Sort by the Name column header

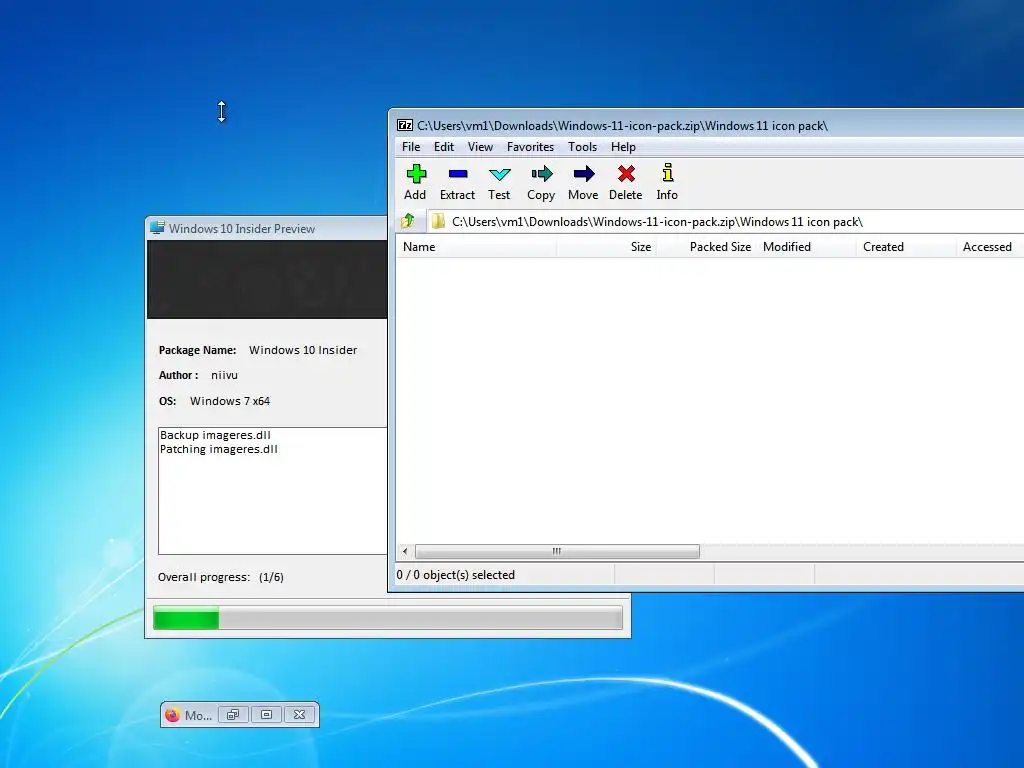pyautogui.click(x=476, y=247)
